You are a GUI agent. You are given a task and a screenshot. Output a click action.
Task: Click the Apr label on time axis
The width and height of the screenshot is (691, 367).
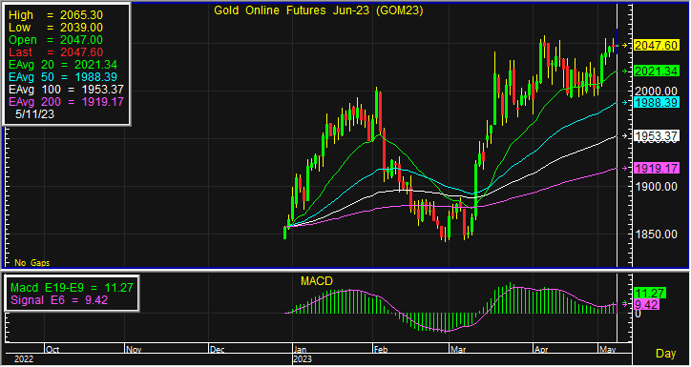pos(541,349)
